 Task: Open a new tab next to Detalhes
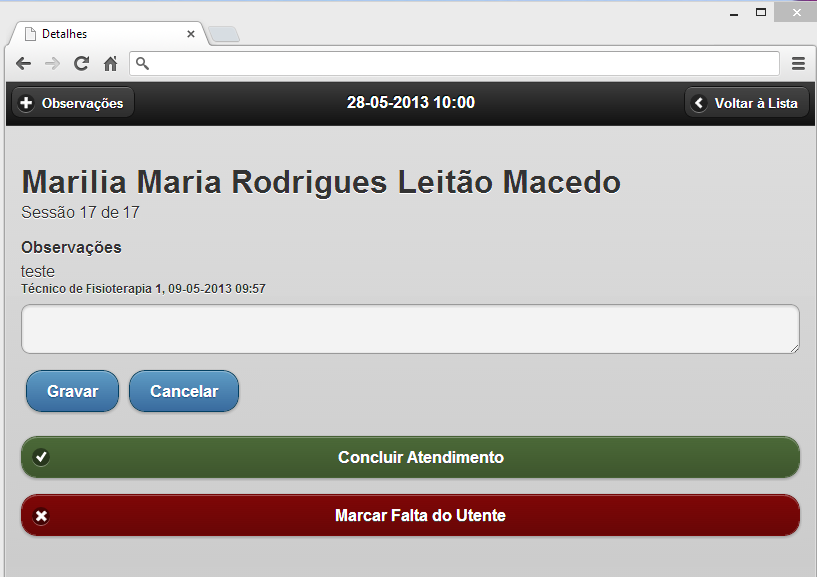pos(224,34)
